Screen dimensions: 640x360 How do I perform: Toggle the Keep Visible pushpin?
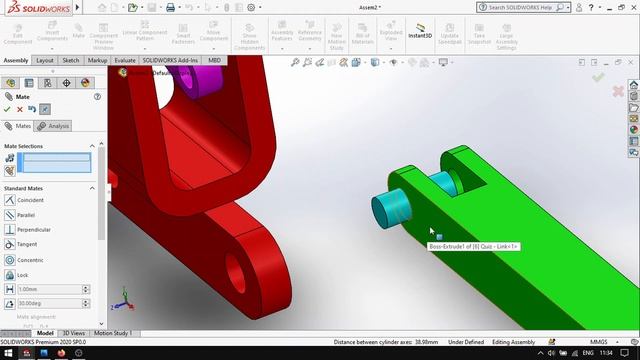[45, 109]
